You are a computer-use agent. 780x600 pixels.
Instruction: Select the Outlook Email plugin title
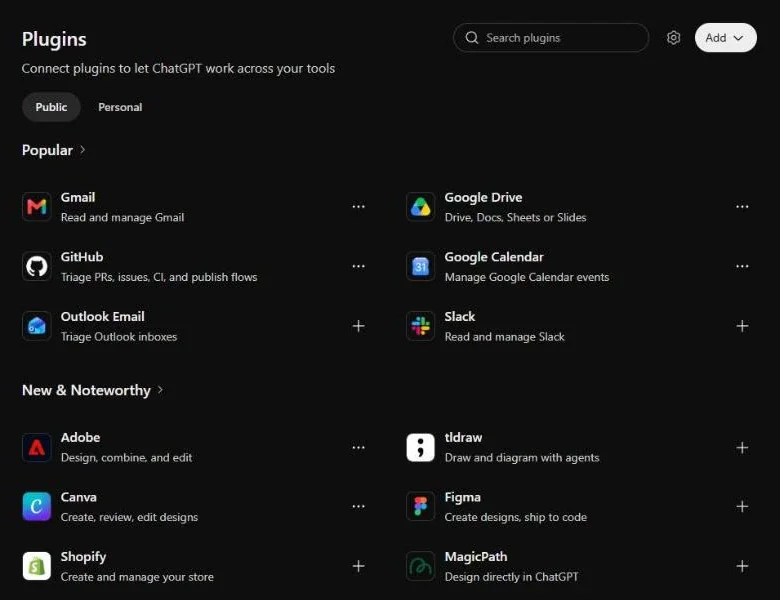[x=102, y=316]
